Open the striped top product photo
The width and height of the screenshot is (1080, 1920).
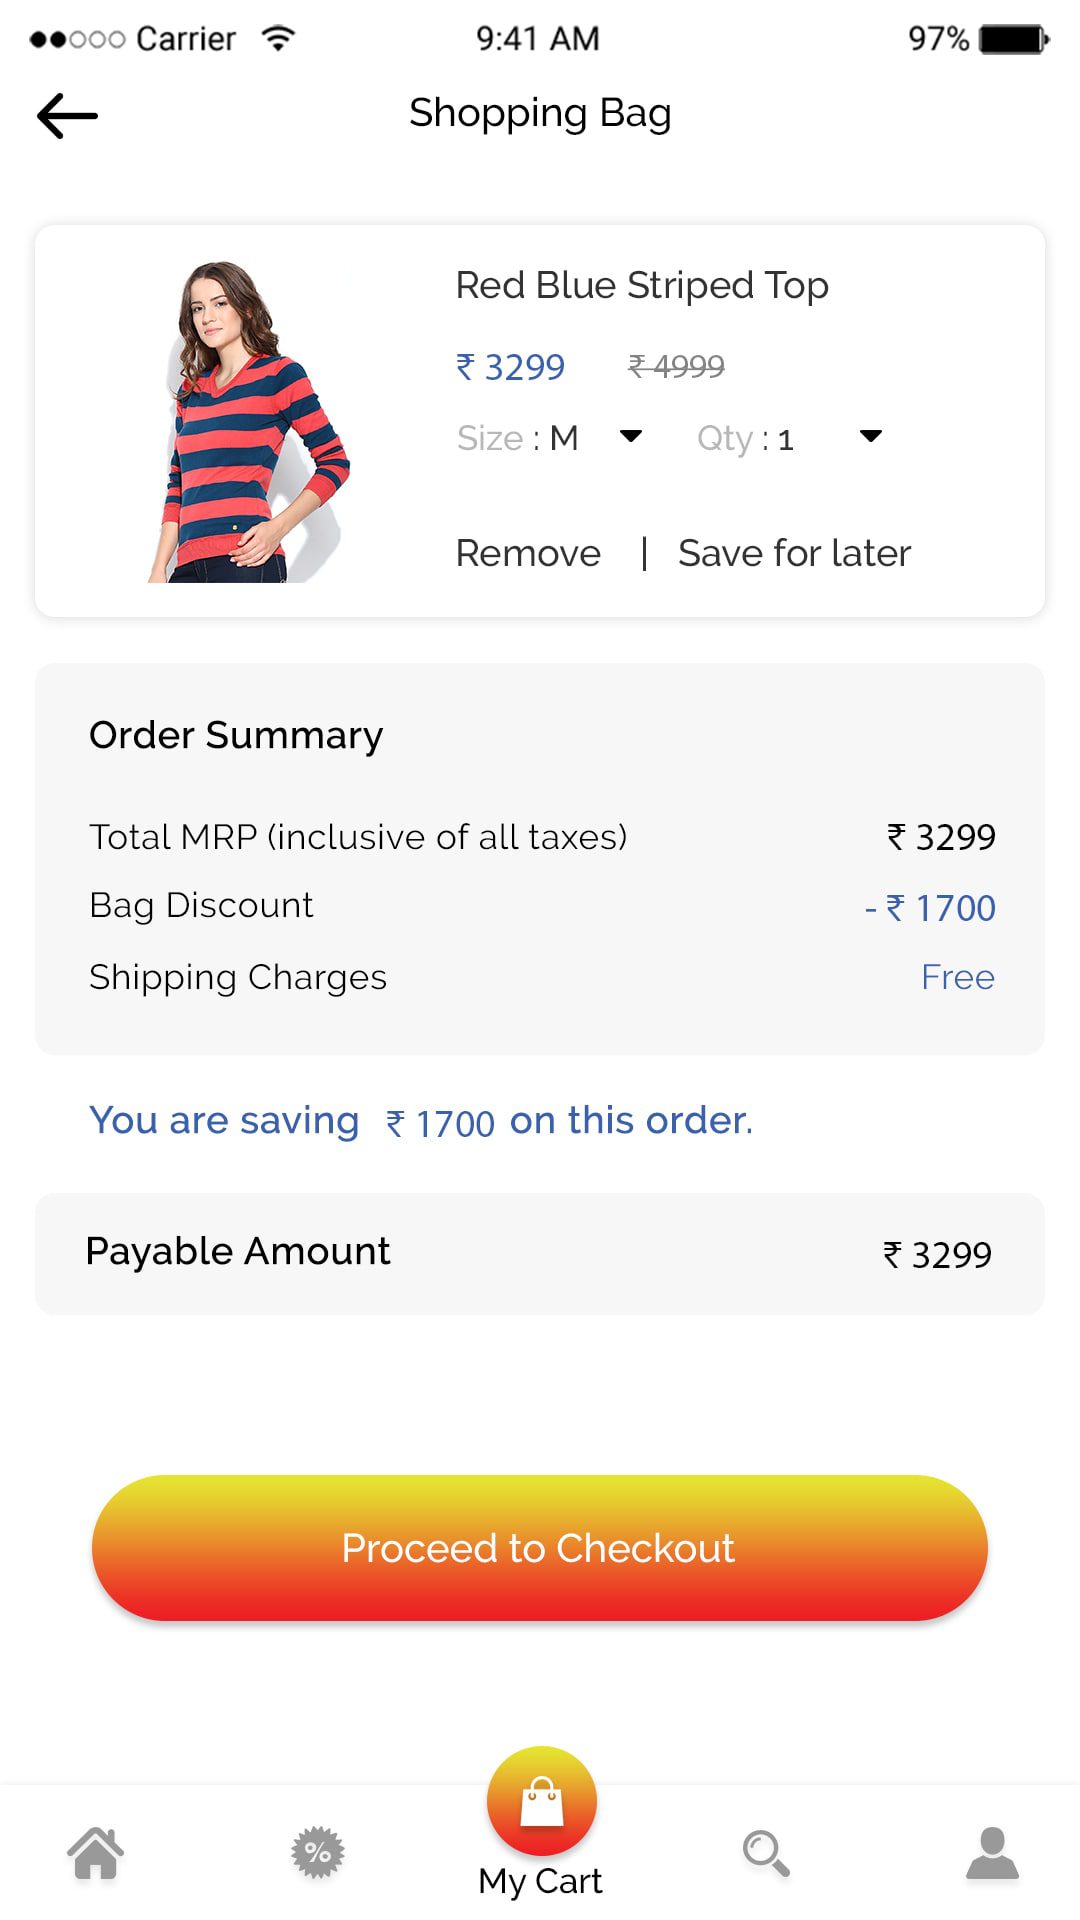click(250, 422)
